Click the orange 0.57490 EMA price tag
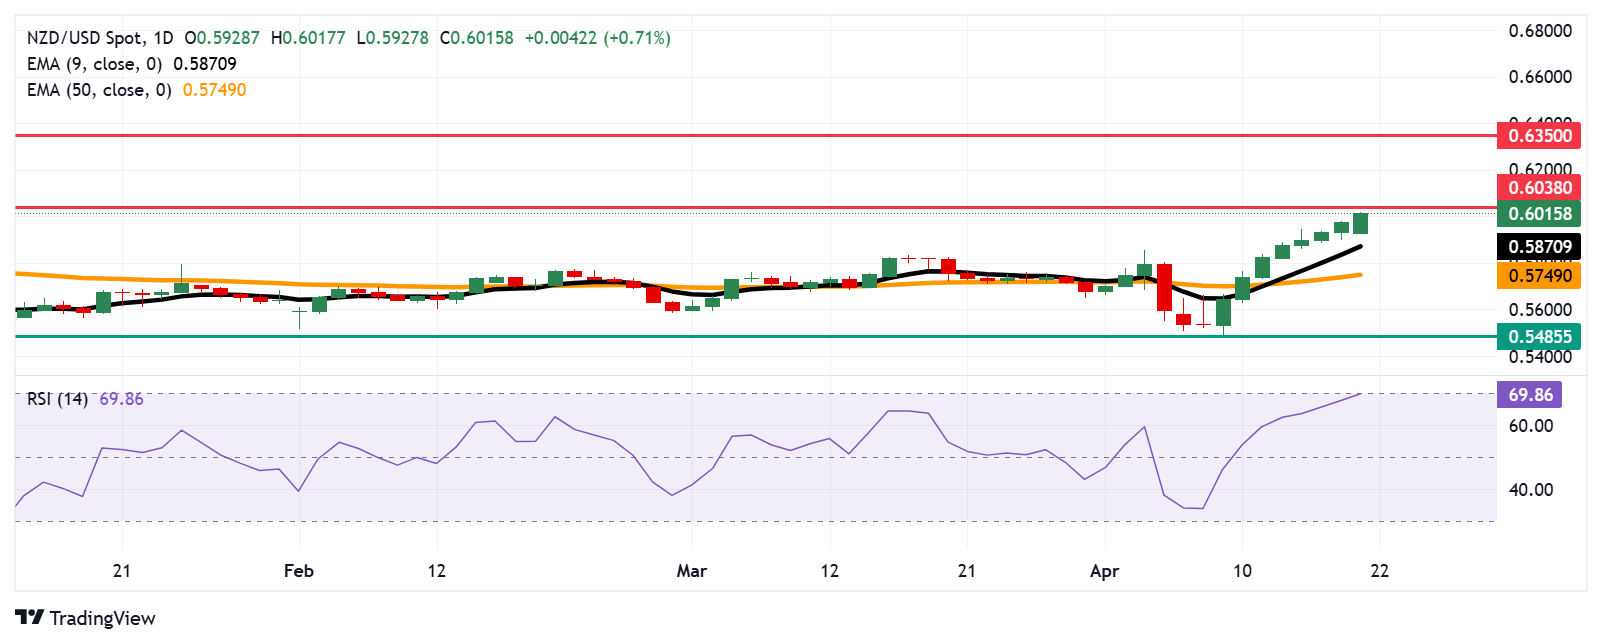Viewport: 1602px width, 644px height. click(1539, 275)
